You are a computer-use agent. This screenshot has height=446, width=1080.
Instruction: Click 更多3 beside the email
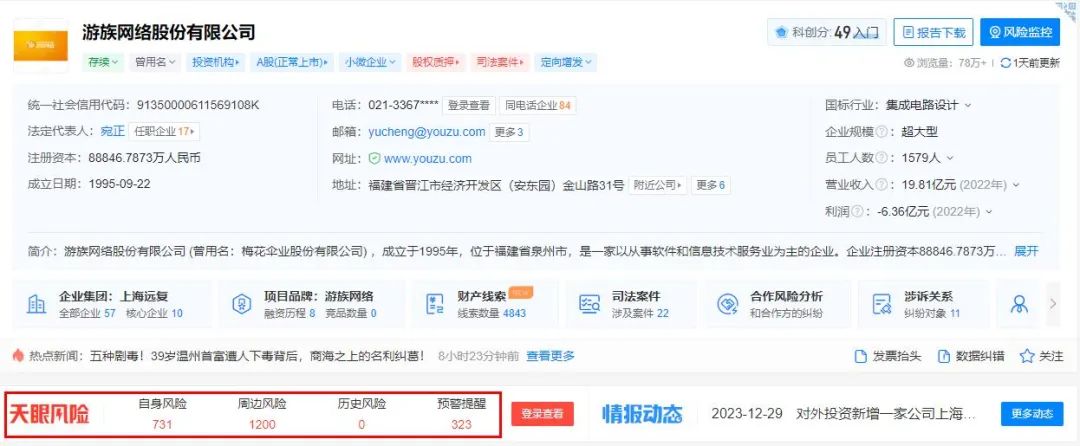pyautogui.click(x=509, y=132)
